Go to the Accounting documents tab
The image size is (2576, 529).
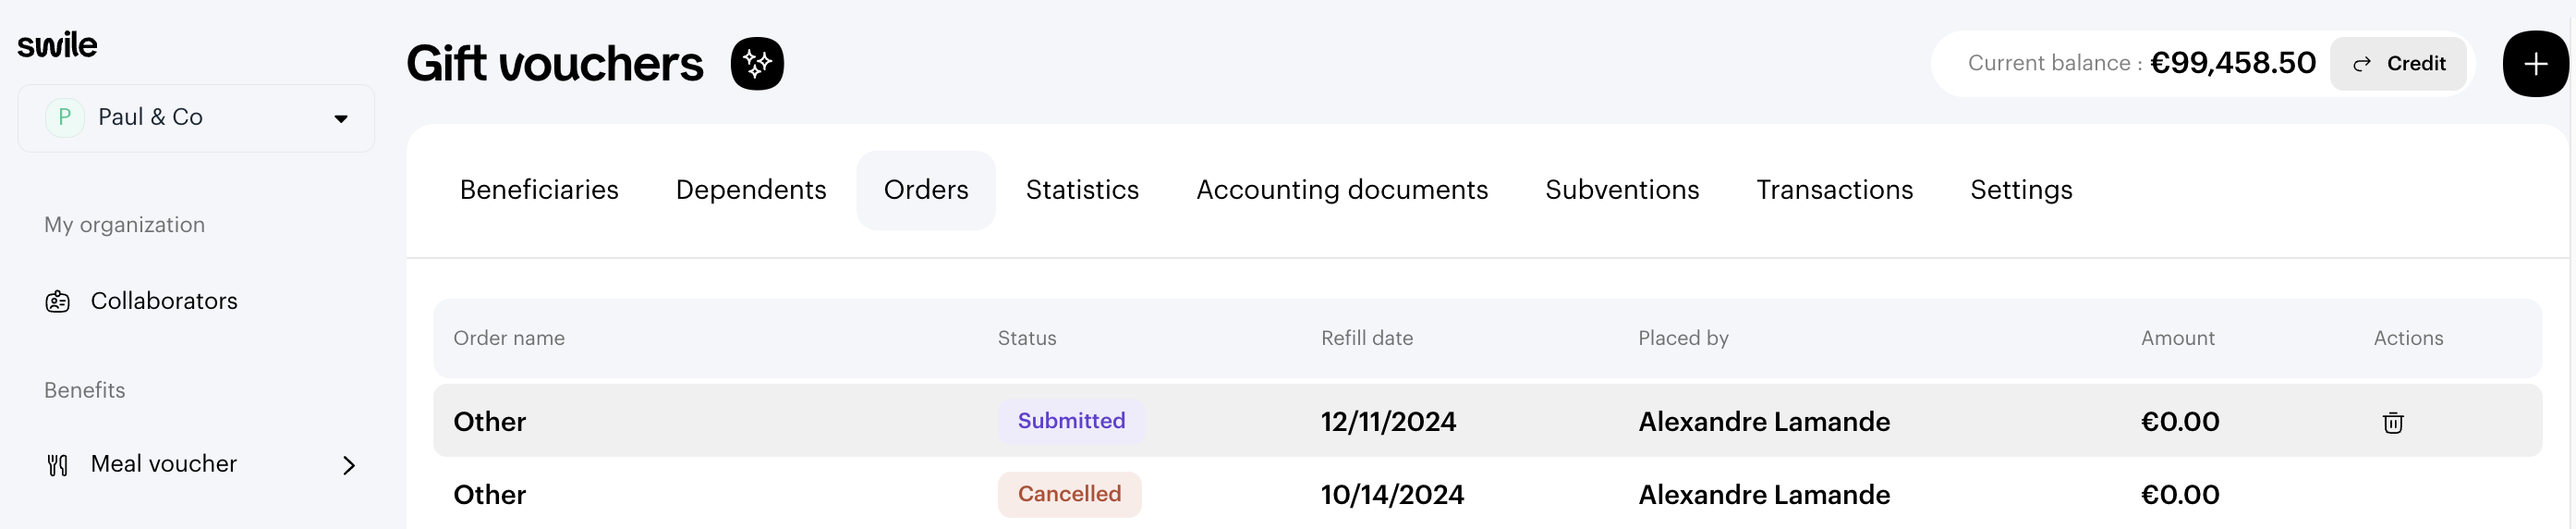pyautogui.click(x=1342, y=190)
